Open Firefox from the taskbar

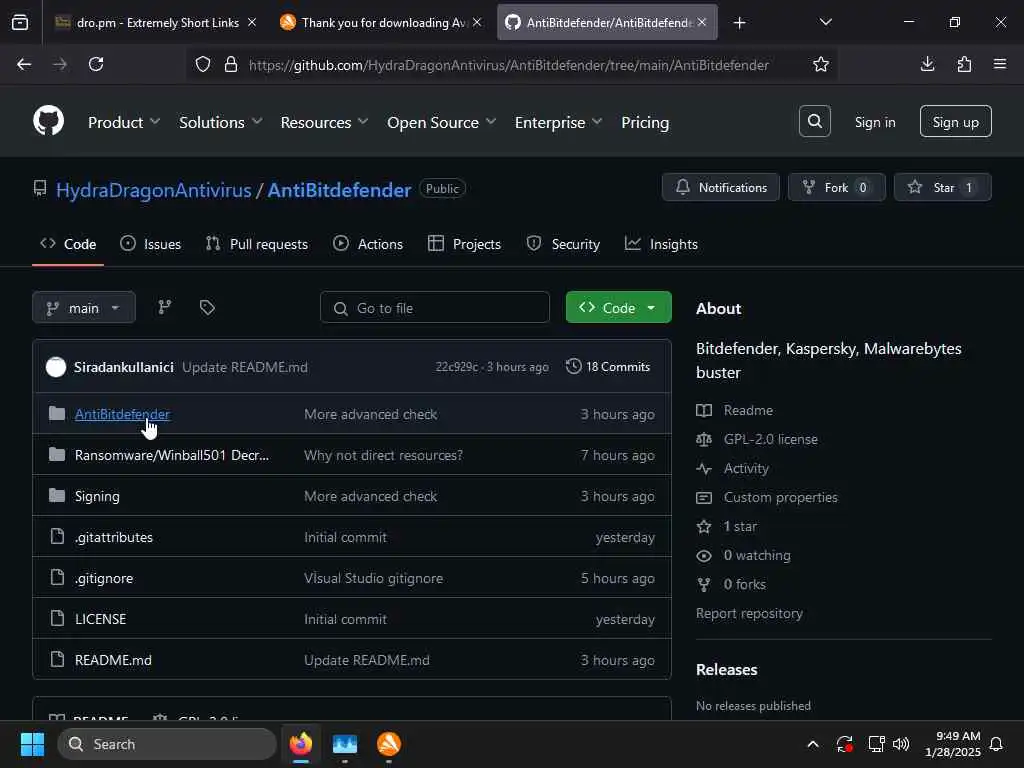(301, 744)
